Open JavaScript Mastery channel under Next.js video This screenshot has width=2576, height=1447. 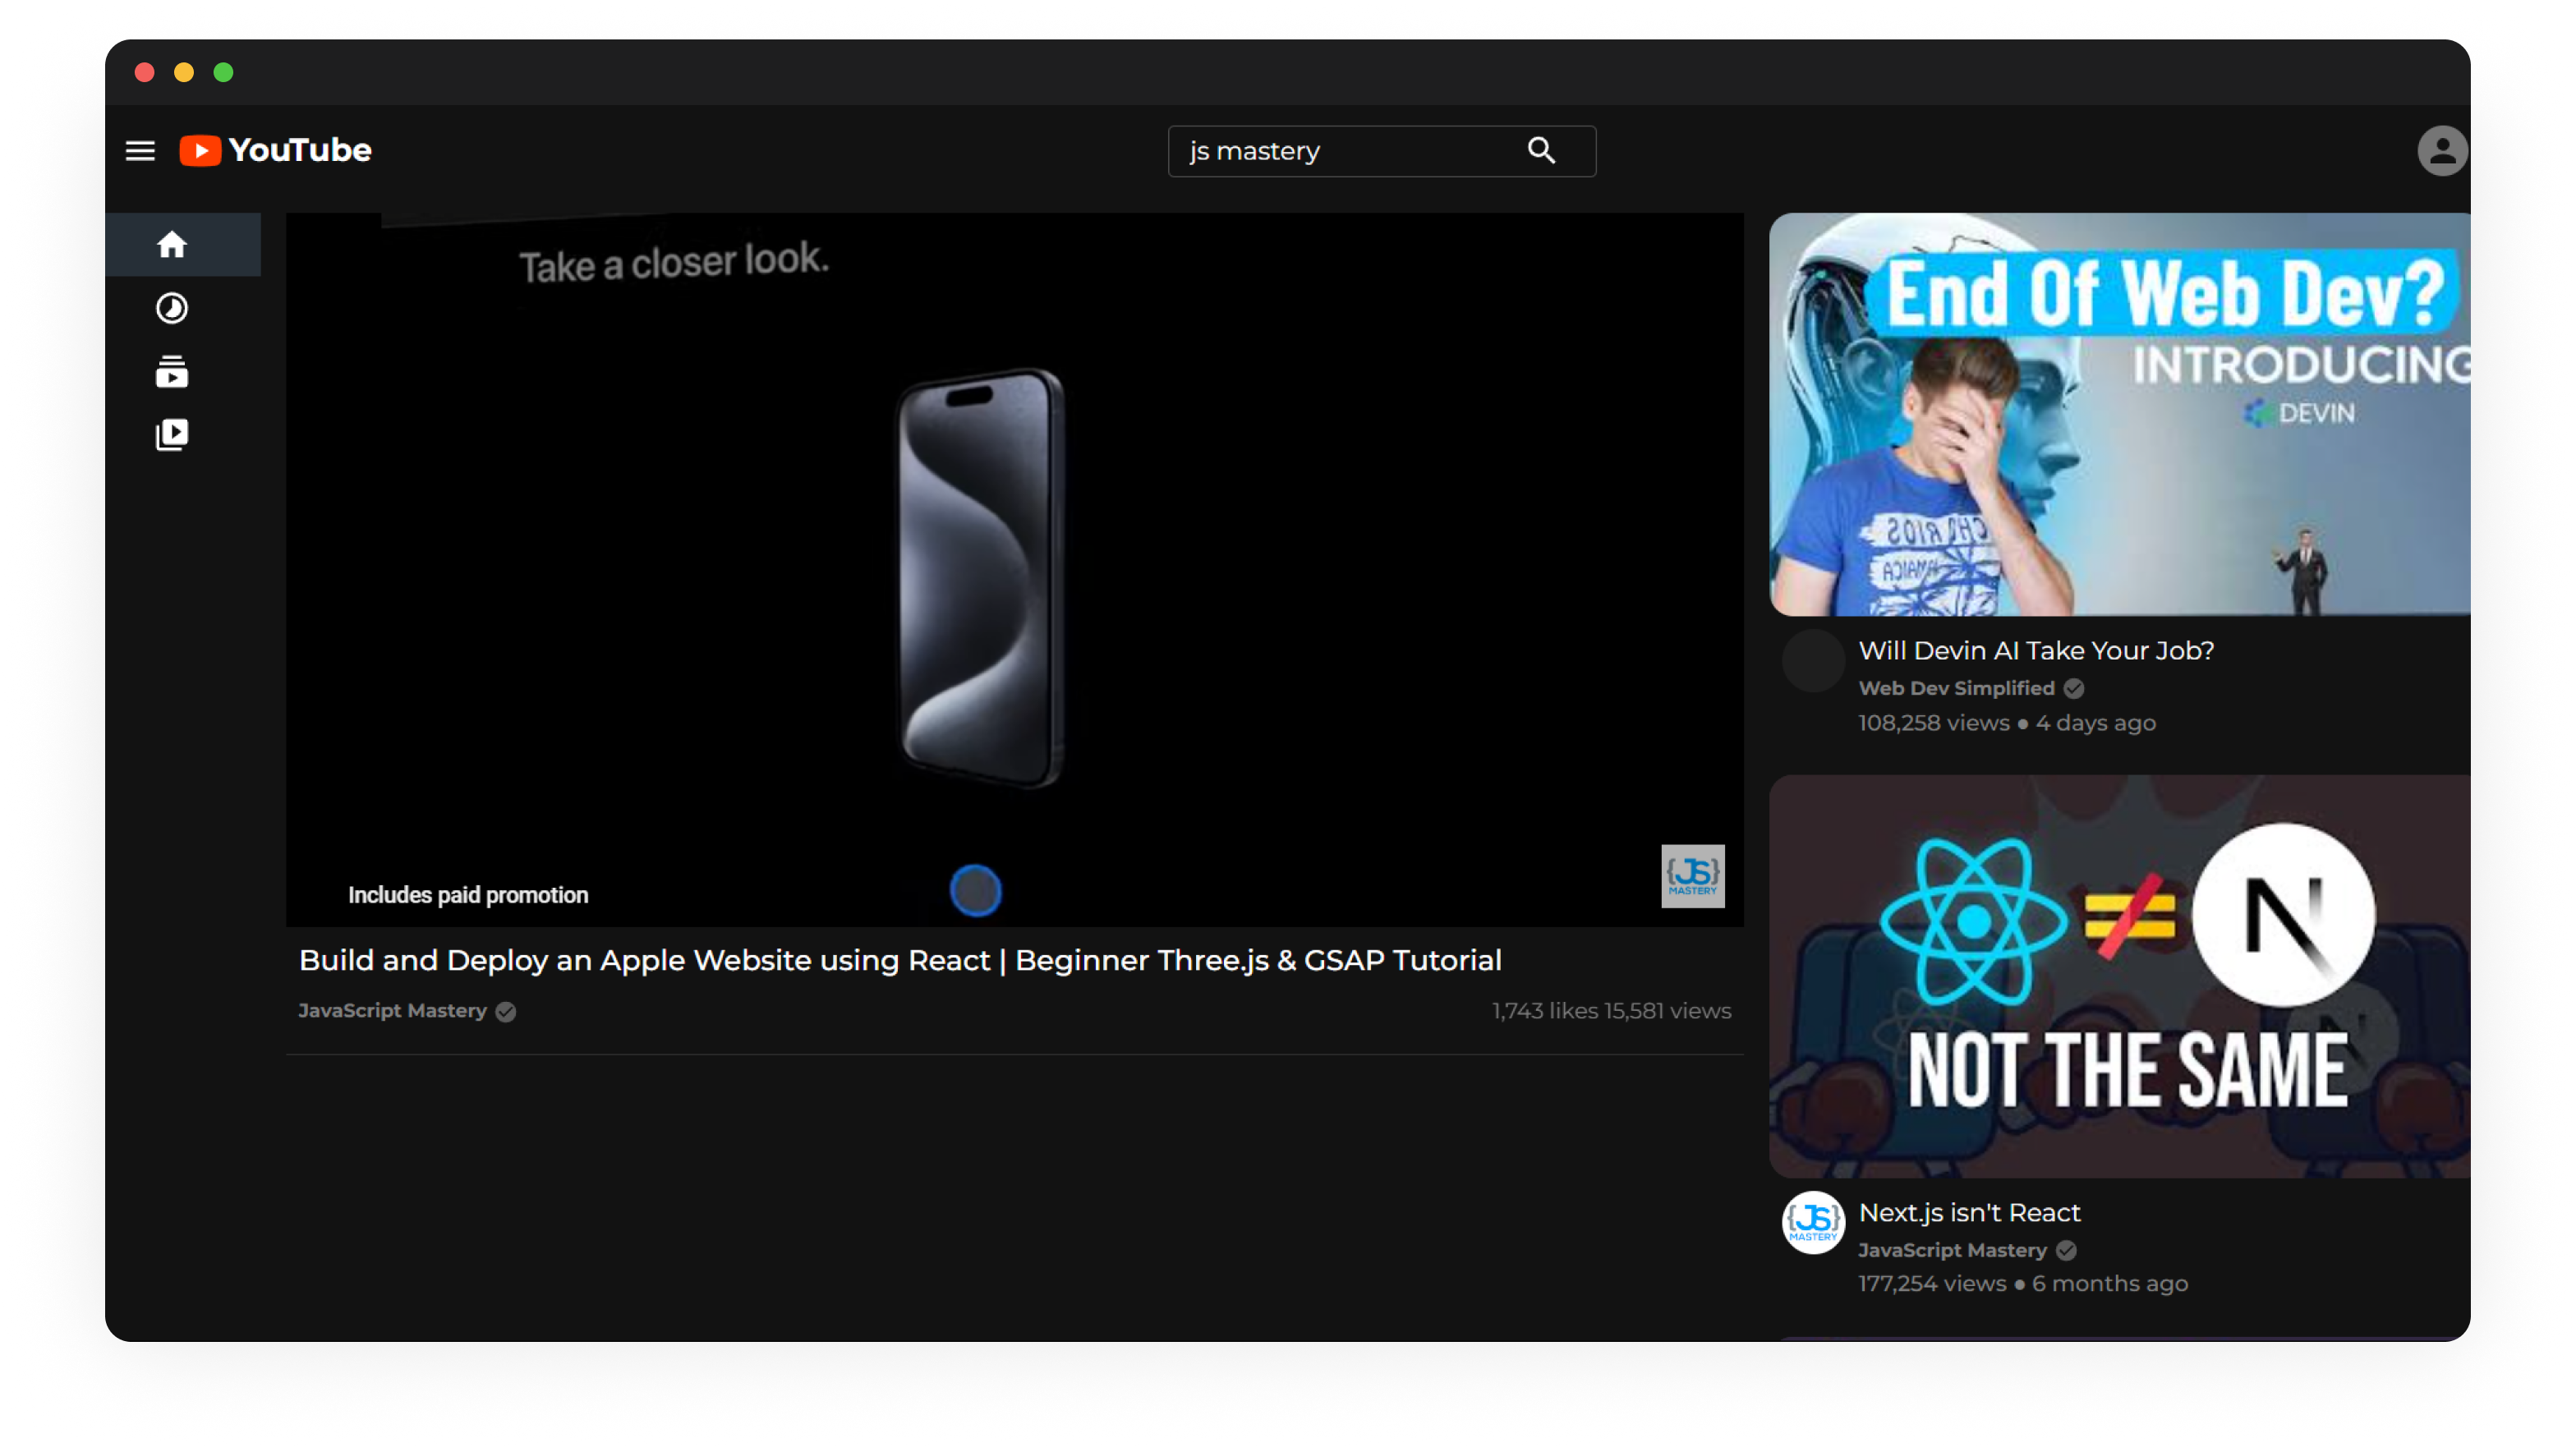click(1952, 1250)
